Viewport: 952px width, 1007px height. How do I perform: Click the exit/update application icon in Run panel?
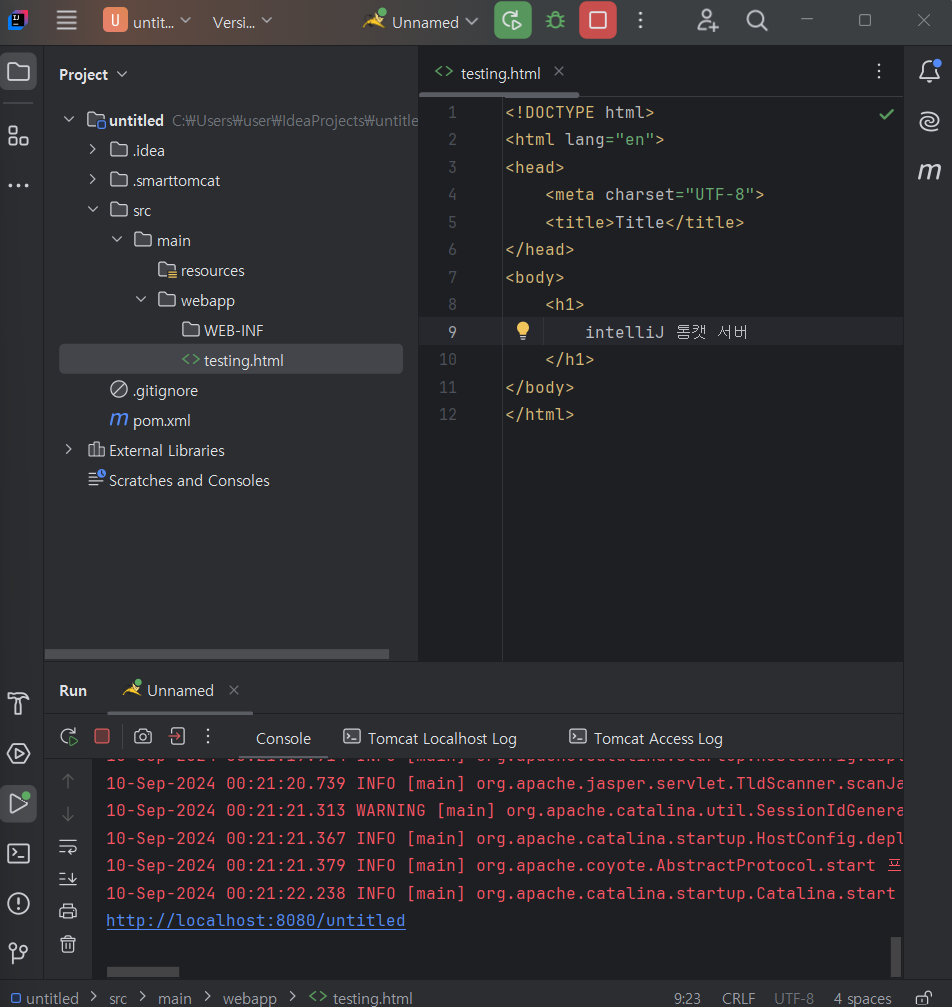click(177, 736)
